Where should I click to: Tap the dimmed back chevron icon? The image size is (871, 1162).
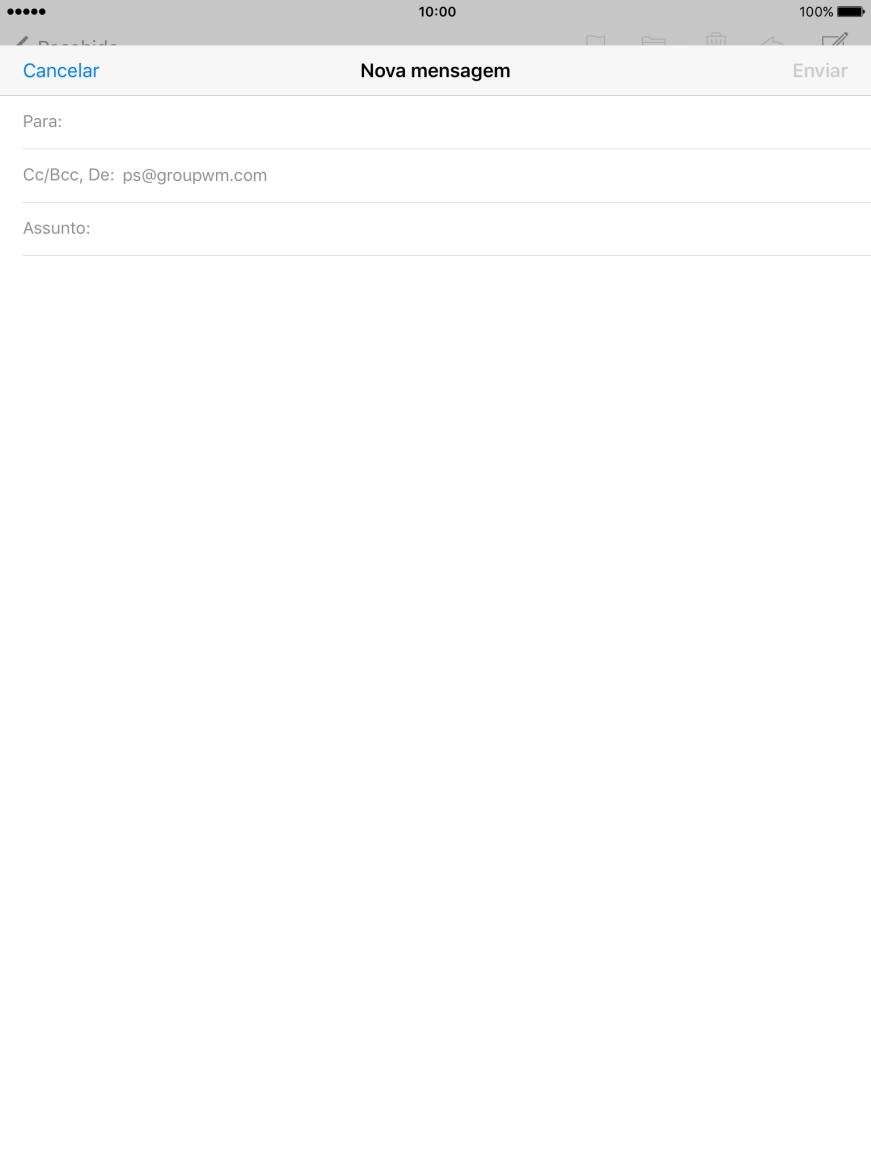pyautogui.click(x=21, y=42)
